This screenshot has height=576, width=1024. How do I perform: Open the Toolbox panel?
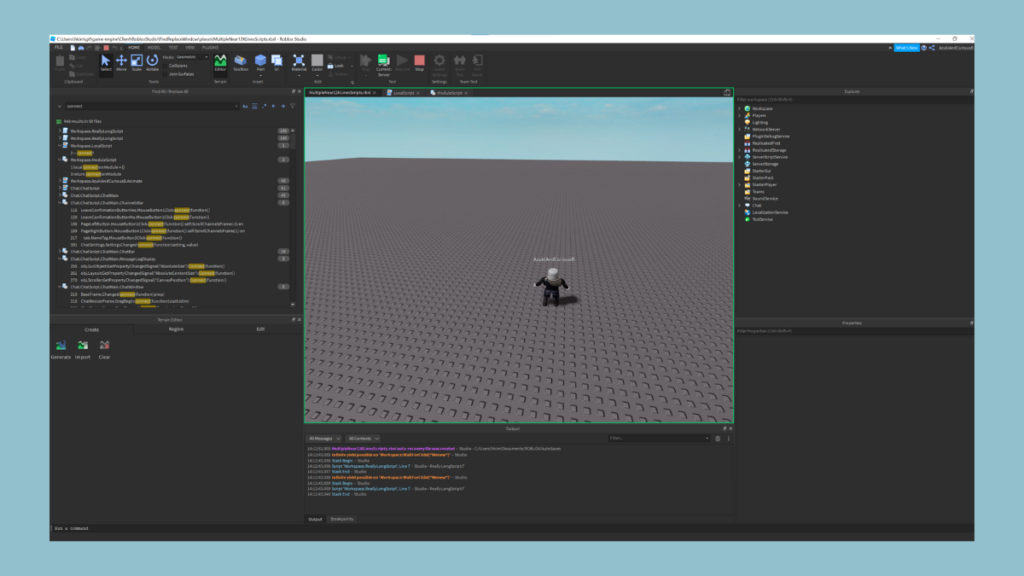(x=240, y=63)
